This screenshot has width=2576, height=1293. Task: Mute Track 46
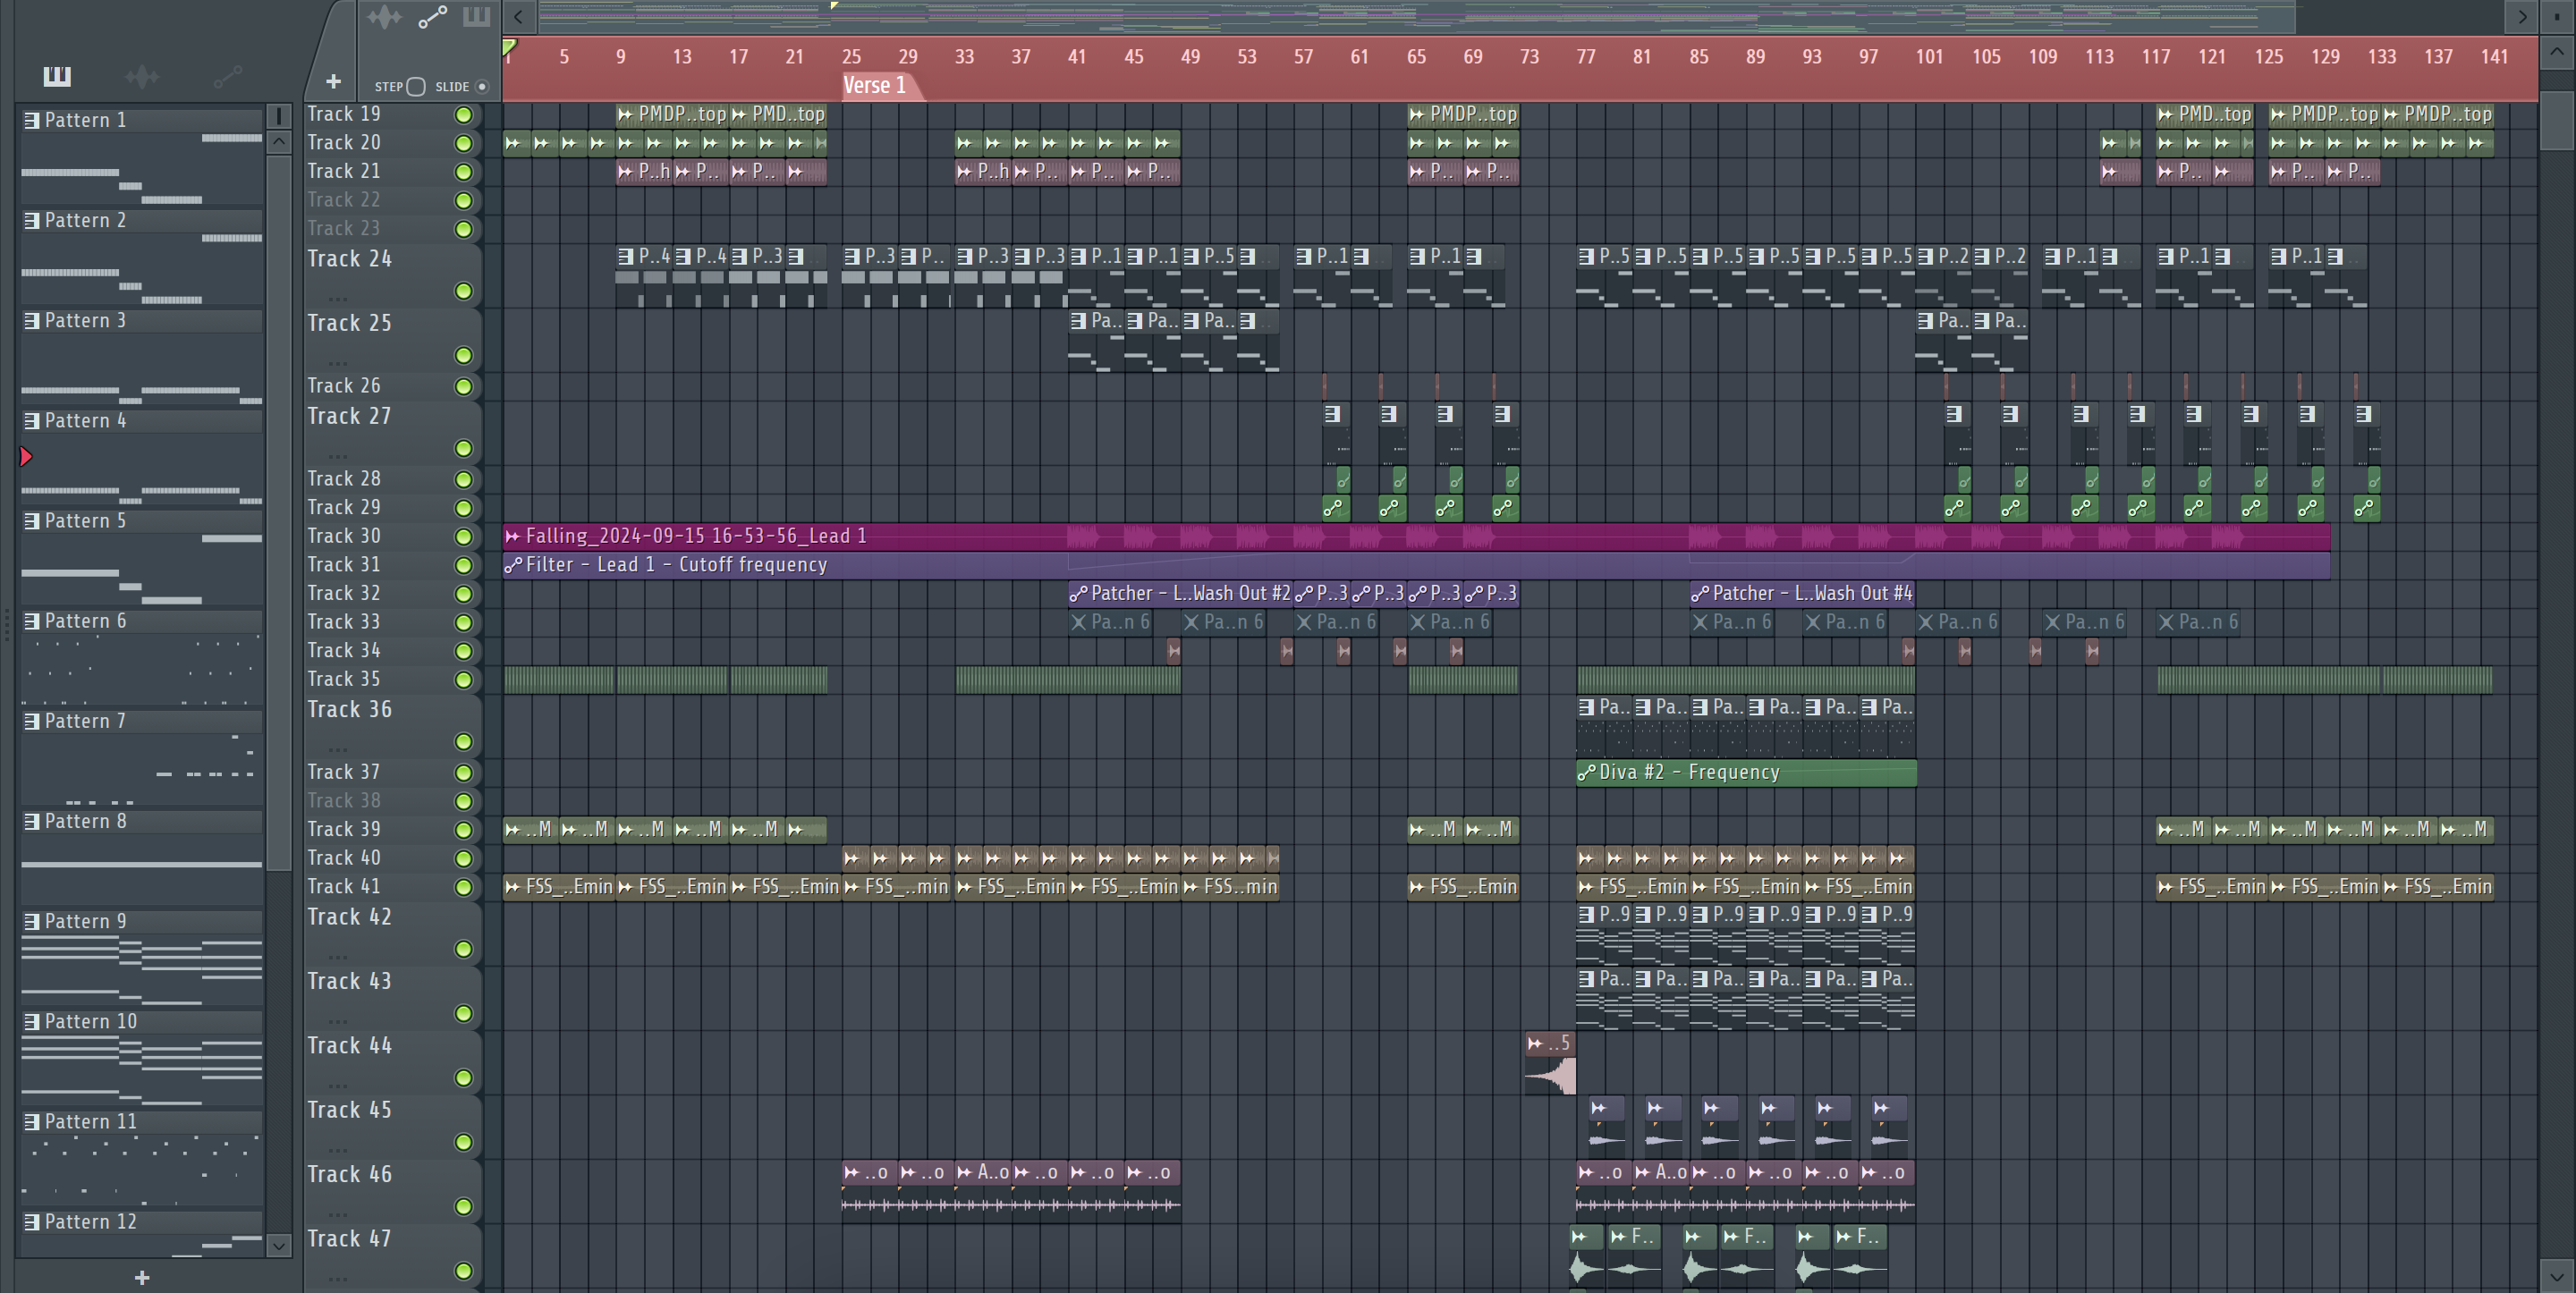tap(464, 1207)
